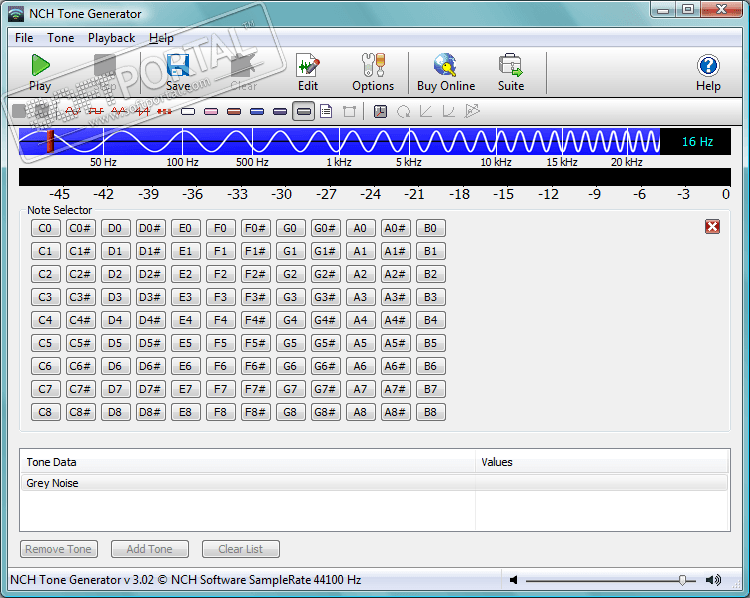Click the loud speaker icon in status bar

pyautogui.click(x=713, y=580)
